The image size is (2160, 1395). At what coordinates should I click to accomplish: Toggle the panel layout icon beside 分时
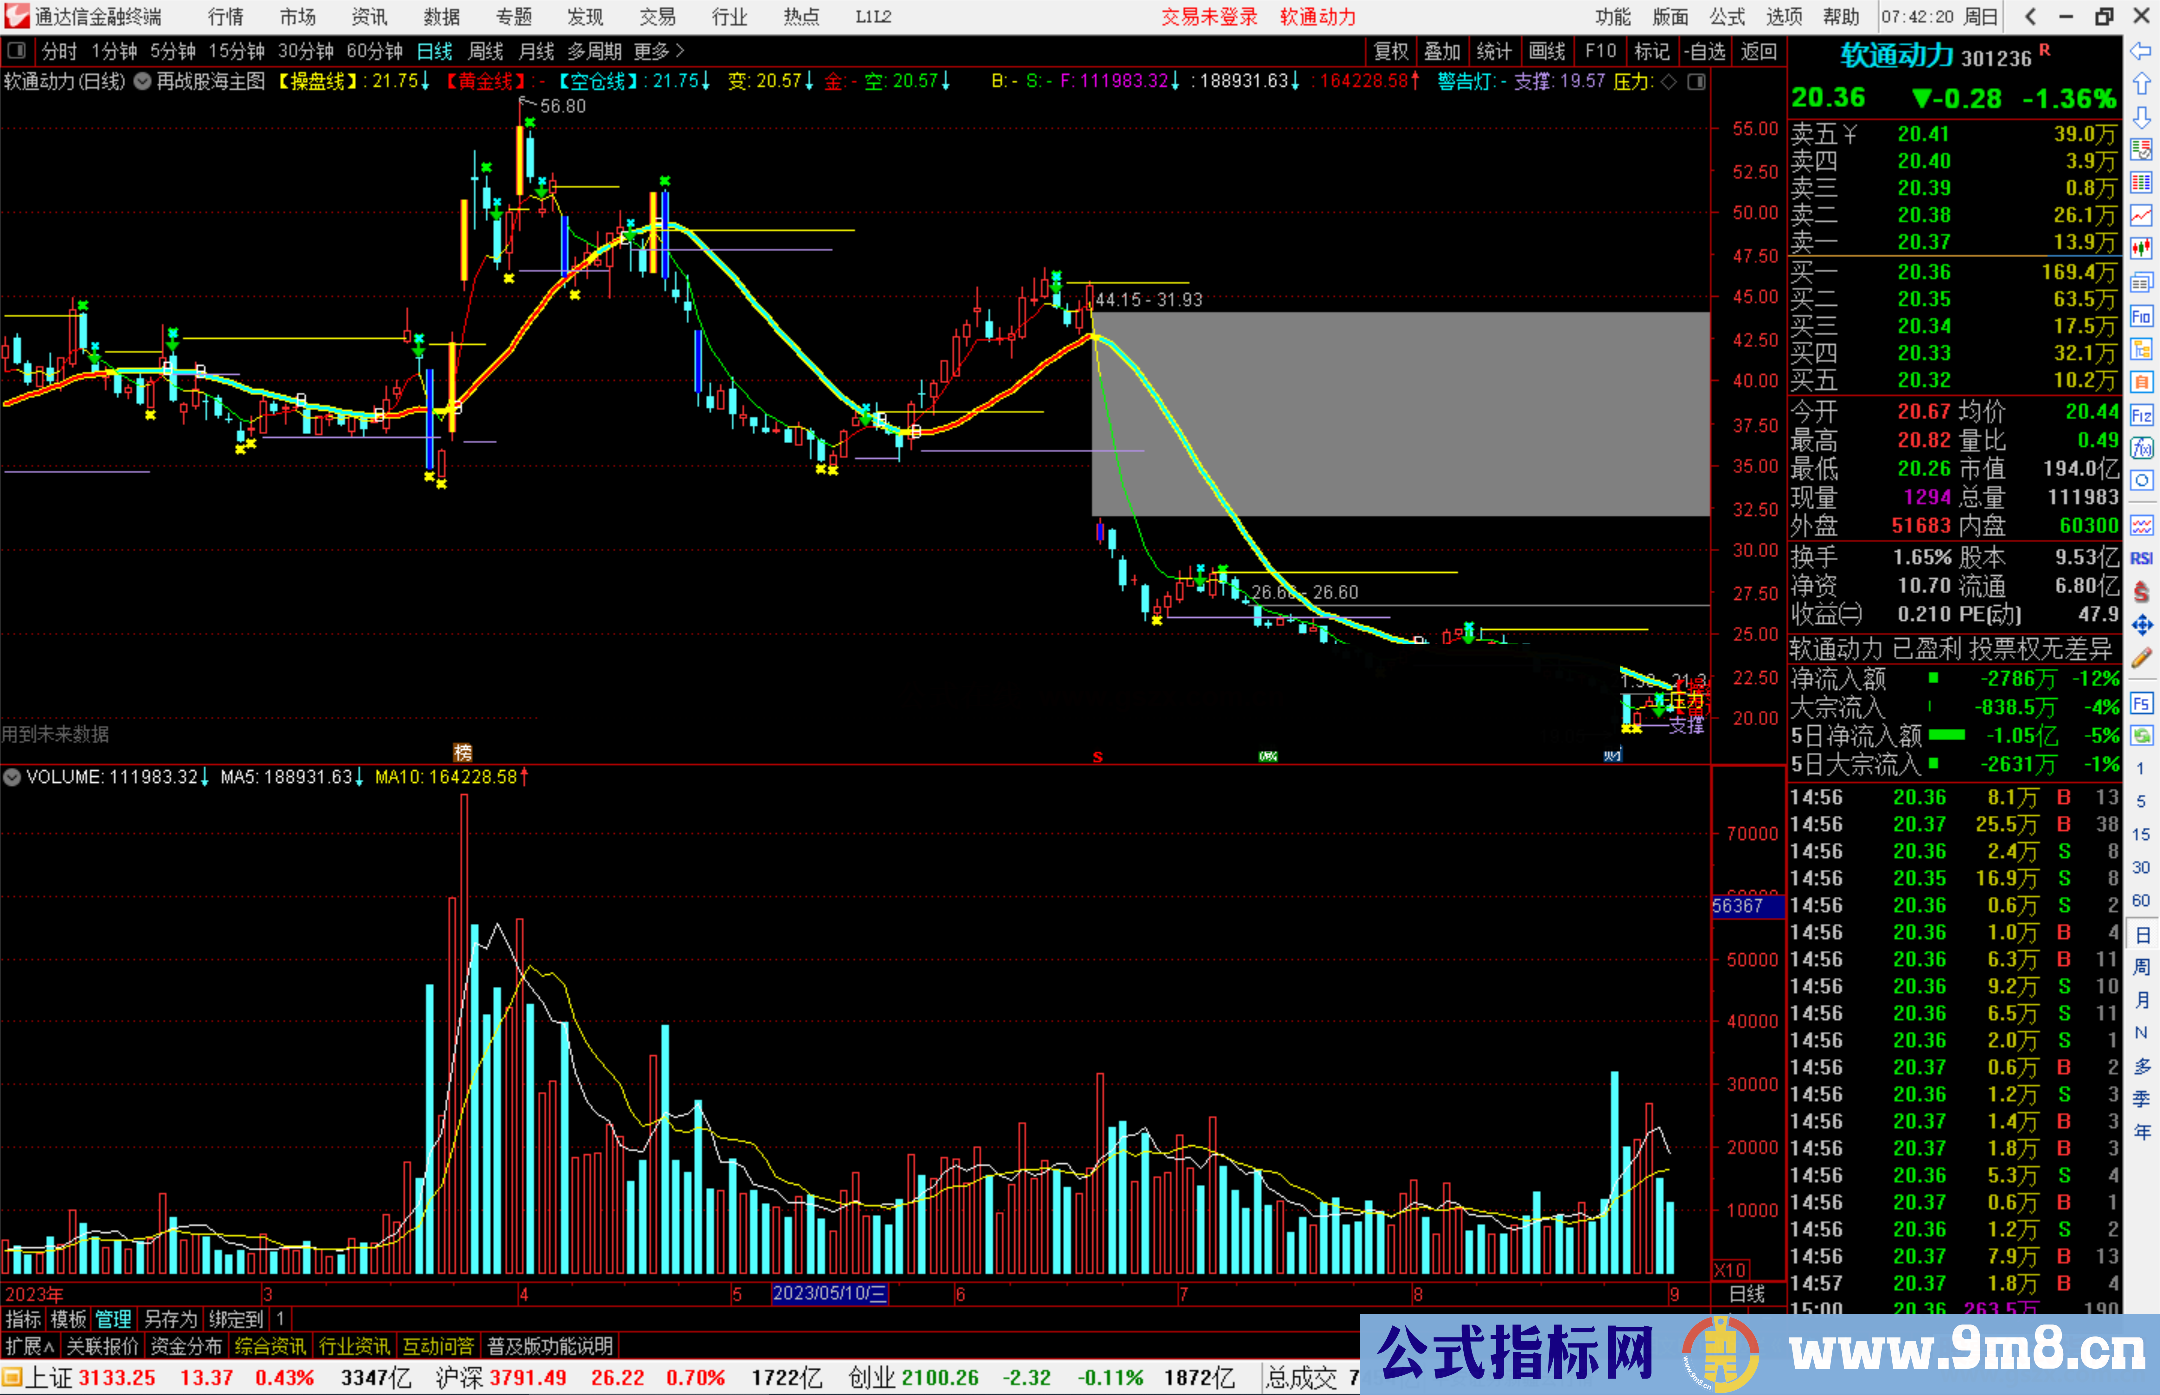(x=17, y=50)
